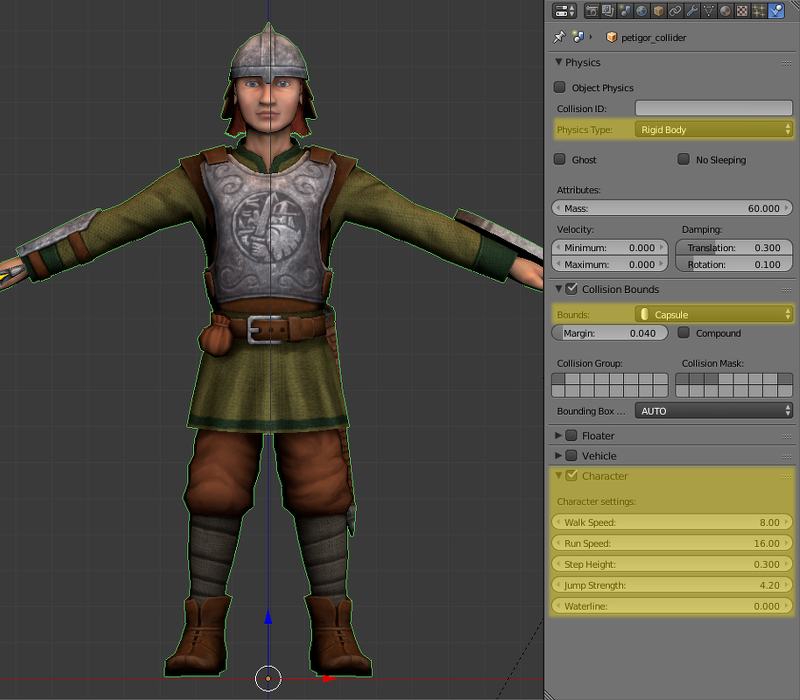Viewport: 800px width, 700px height.
Task: Click the Margin value field
Action: (610, 333)
